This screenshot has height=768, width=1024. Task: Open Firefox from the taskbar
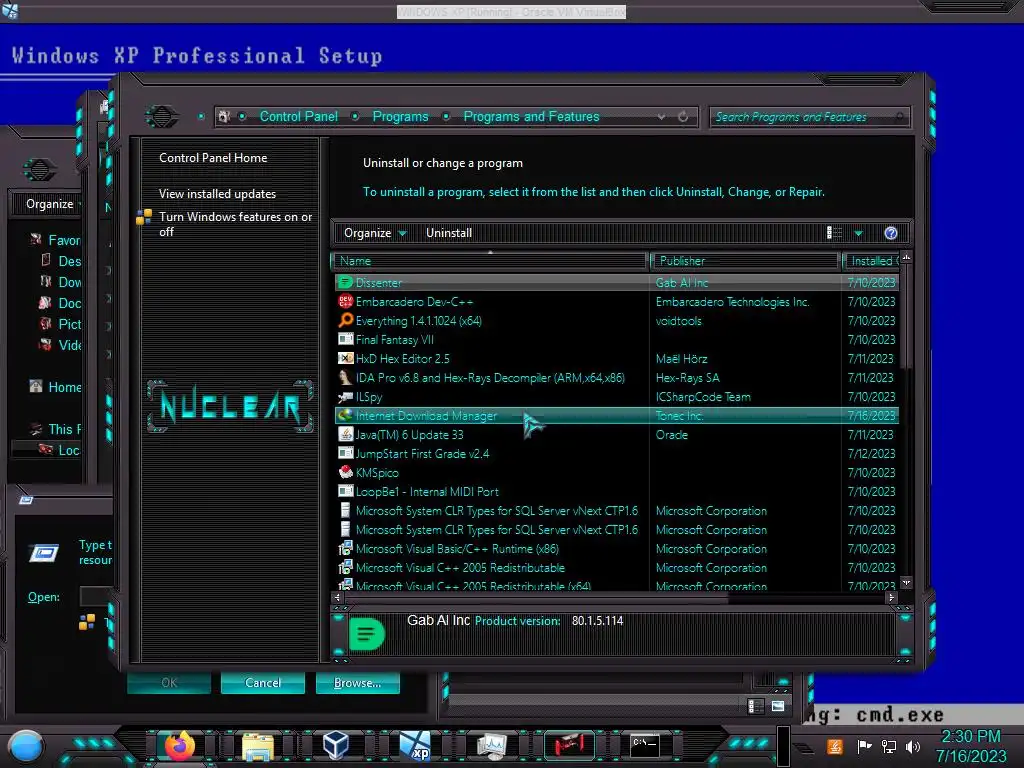click(180, 746)
